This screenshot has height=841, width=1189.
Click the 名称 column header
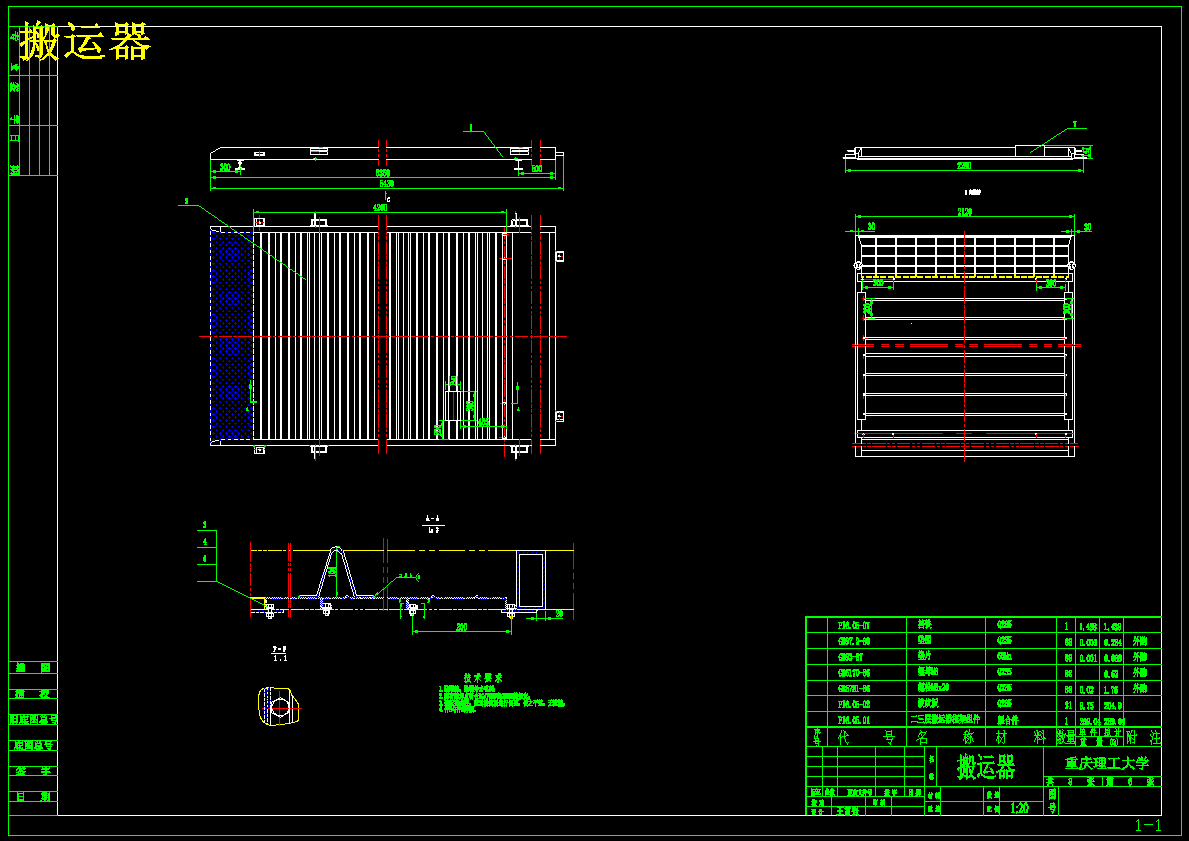click(946, 737)
